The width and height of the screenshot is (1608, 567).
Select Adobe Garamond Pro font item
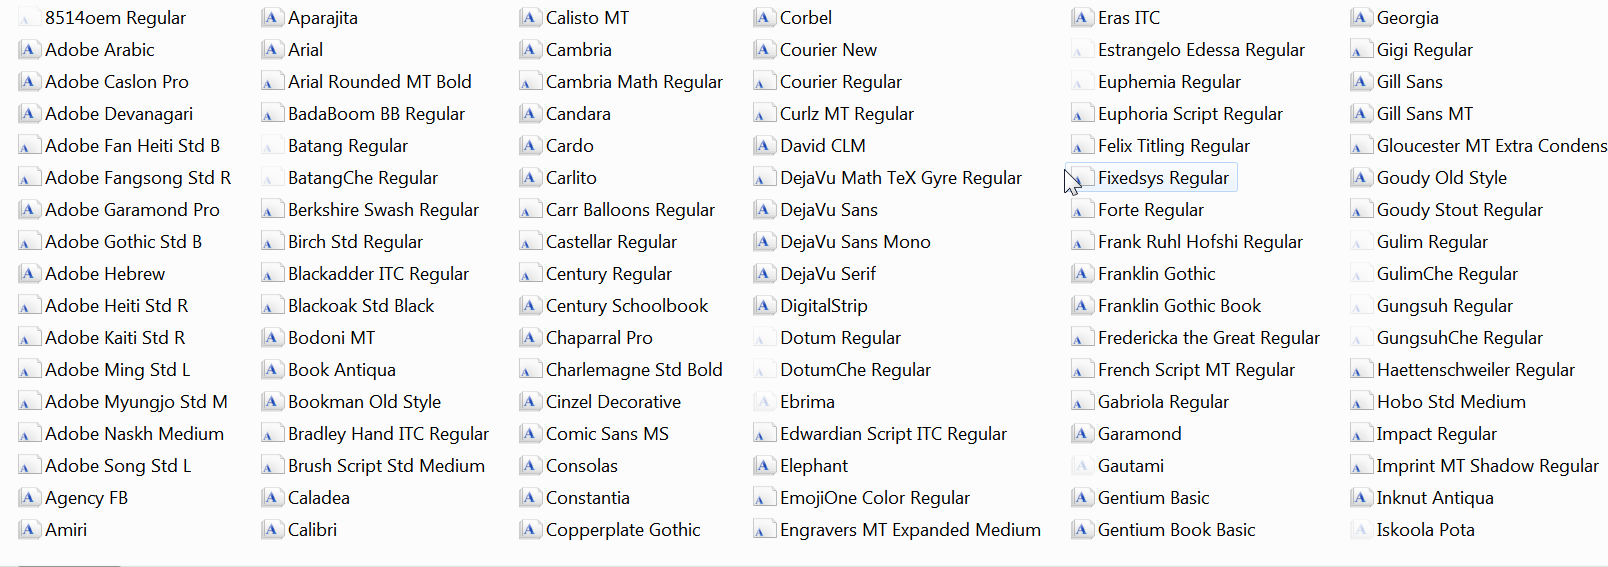132,210
